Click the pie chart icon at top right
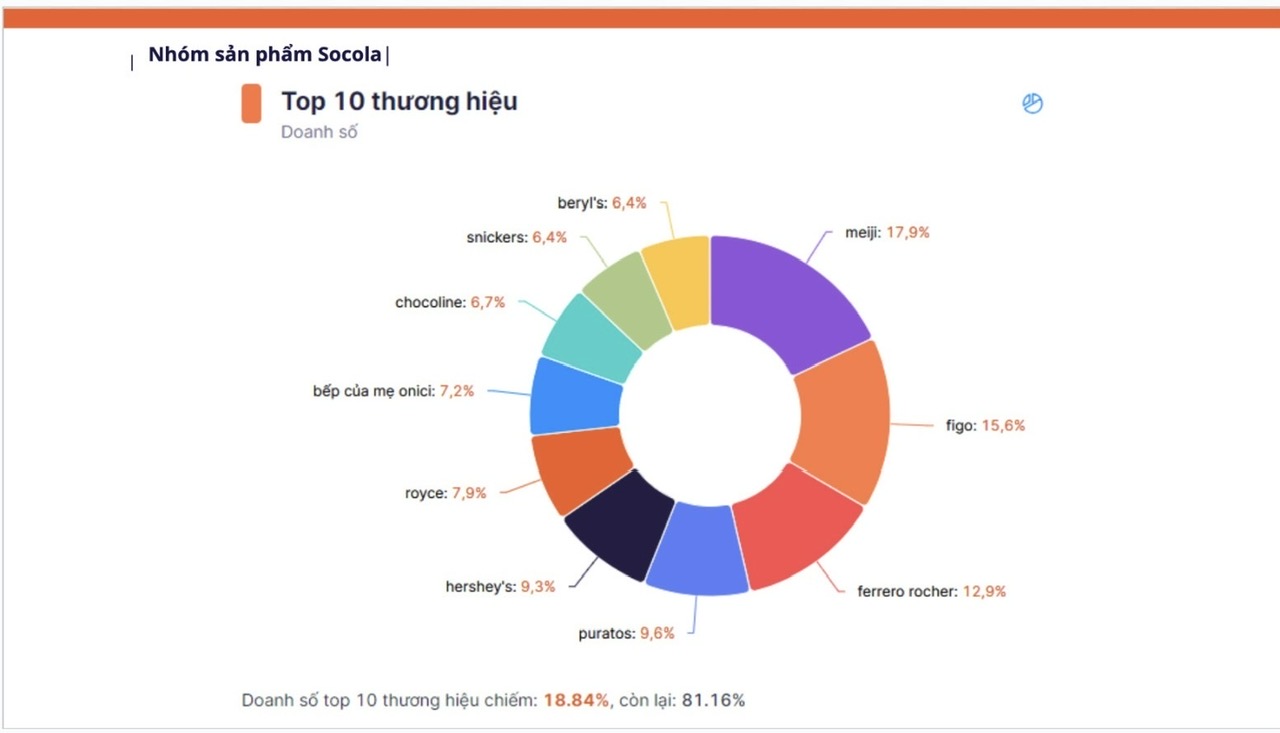Viewport: 1280px width, 733px height. (x=1033, y=103)
